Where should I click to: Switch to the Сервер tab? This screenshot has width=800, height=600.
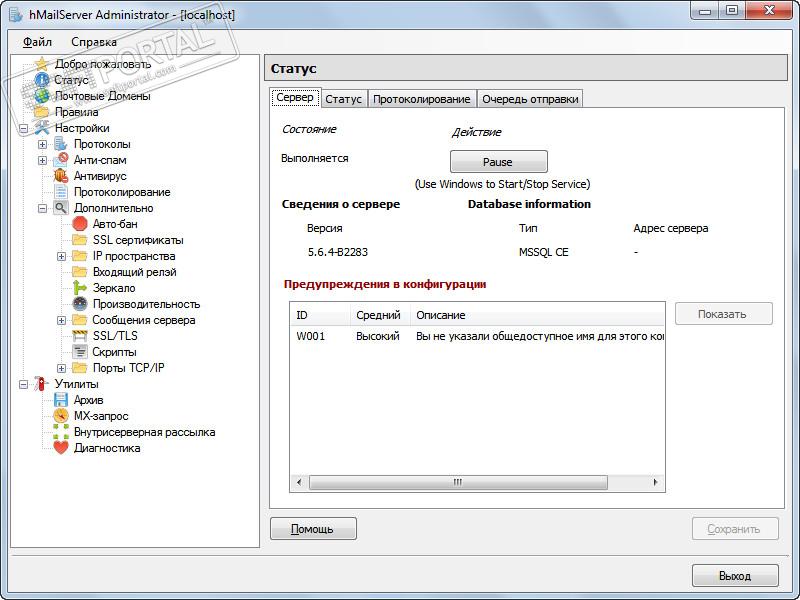295,97
